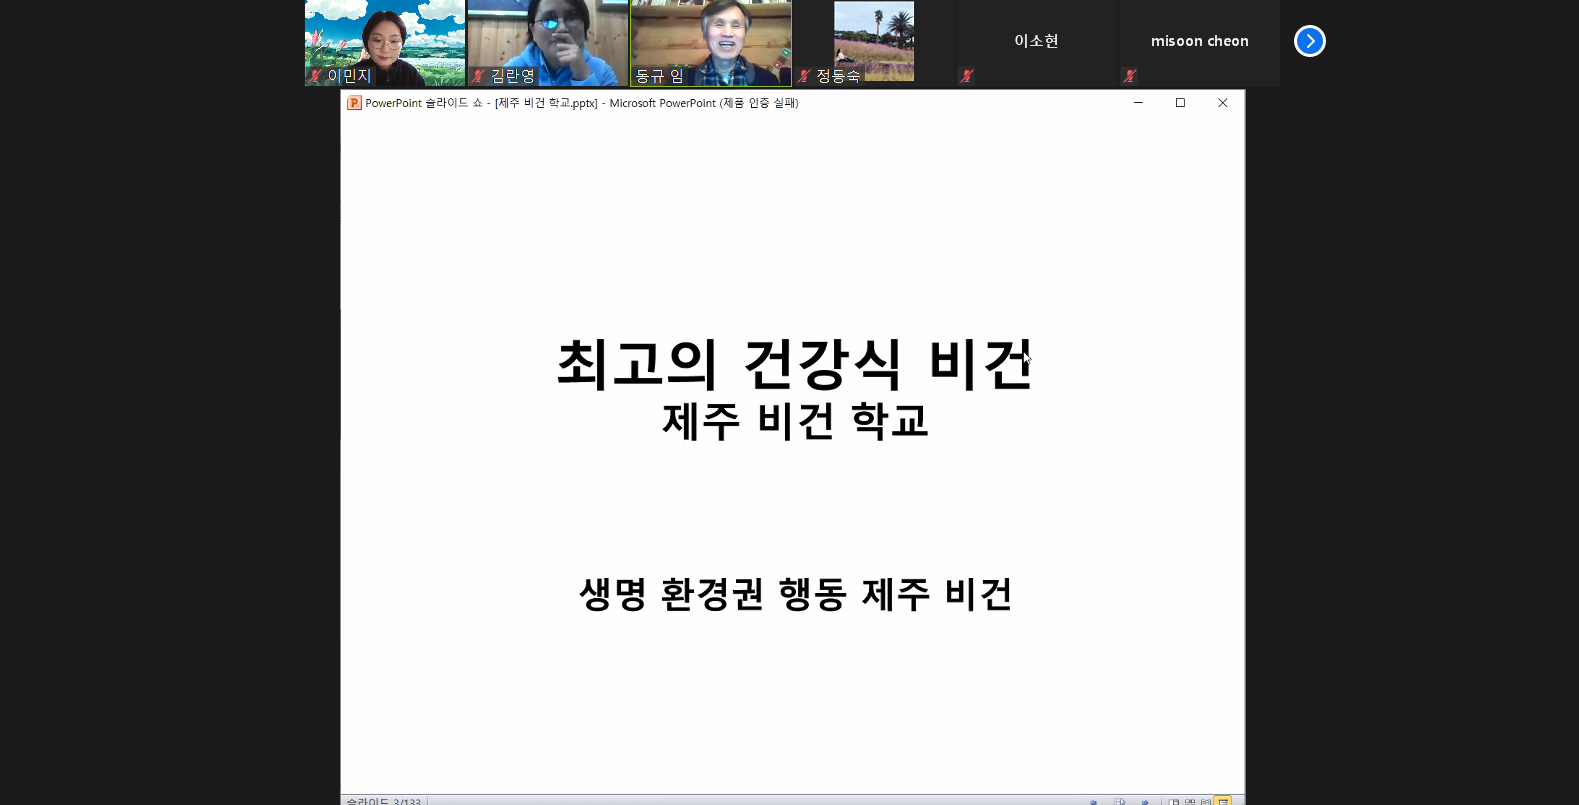Click the 동규 임 name label

[659, 76]
